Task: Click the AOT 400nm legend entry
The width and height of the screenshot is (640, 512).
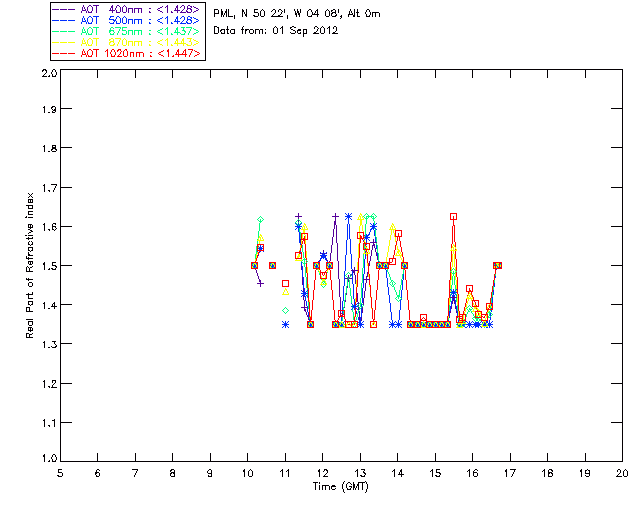Action: point(127,8)
